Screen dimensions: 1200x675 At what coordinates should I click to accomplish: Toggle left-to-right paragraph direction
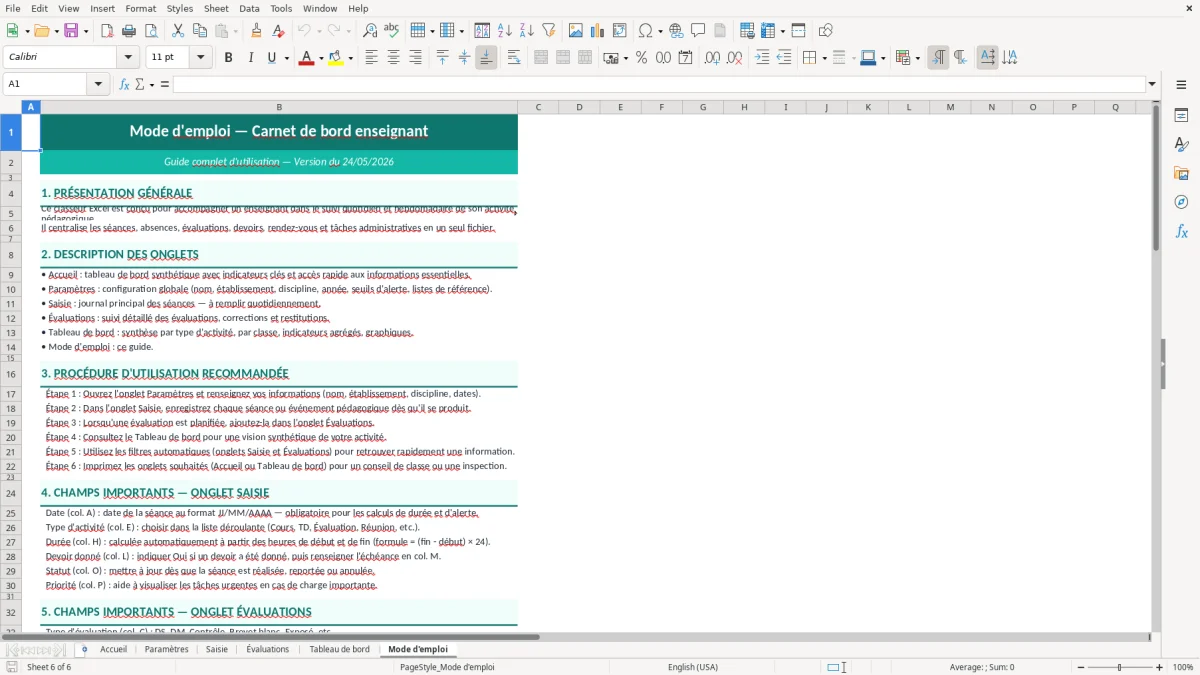[x=938, y=58]
